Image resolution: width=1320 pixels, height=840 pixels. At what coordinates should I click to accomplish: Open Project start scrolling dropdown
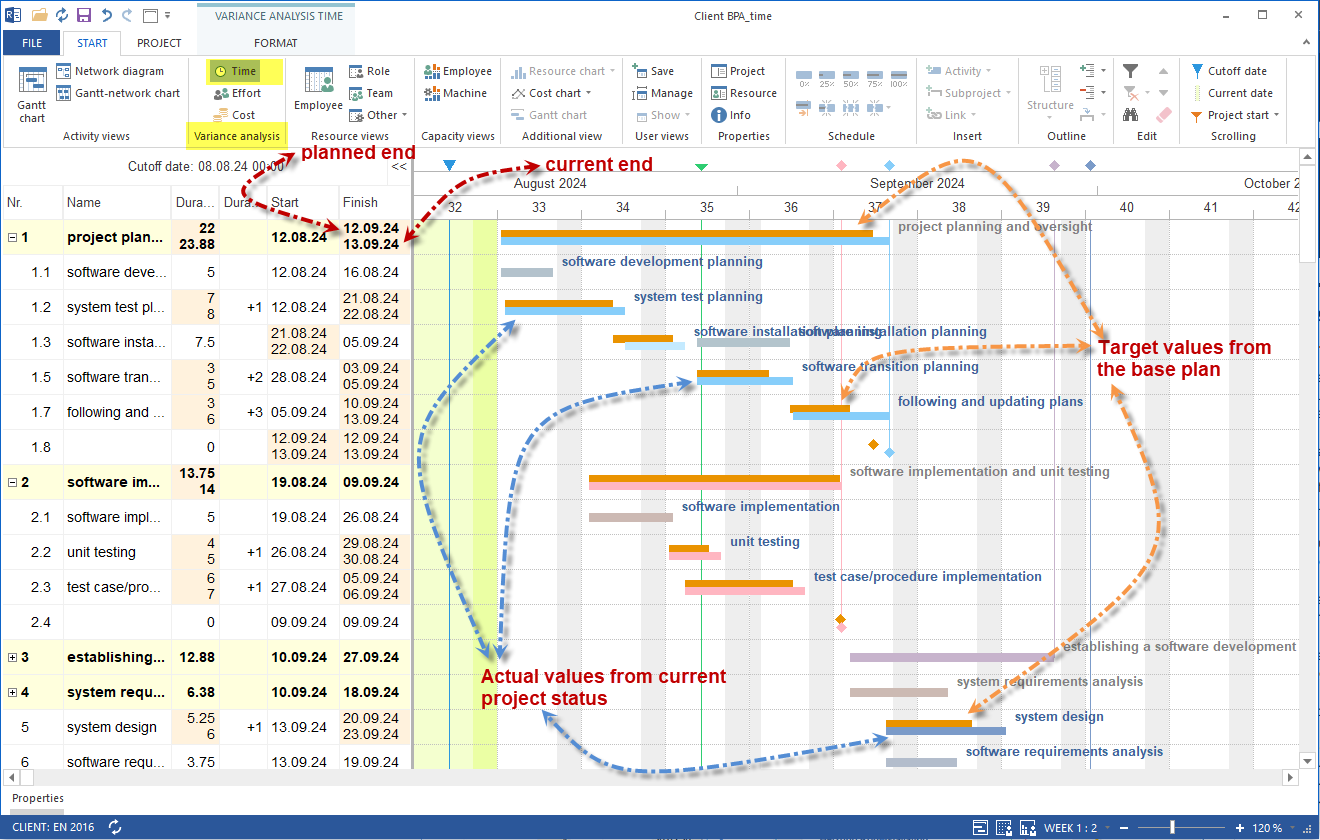coord(1234,115)
